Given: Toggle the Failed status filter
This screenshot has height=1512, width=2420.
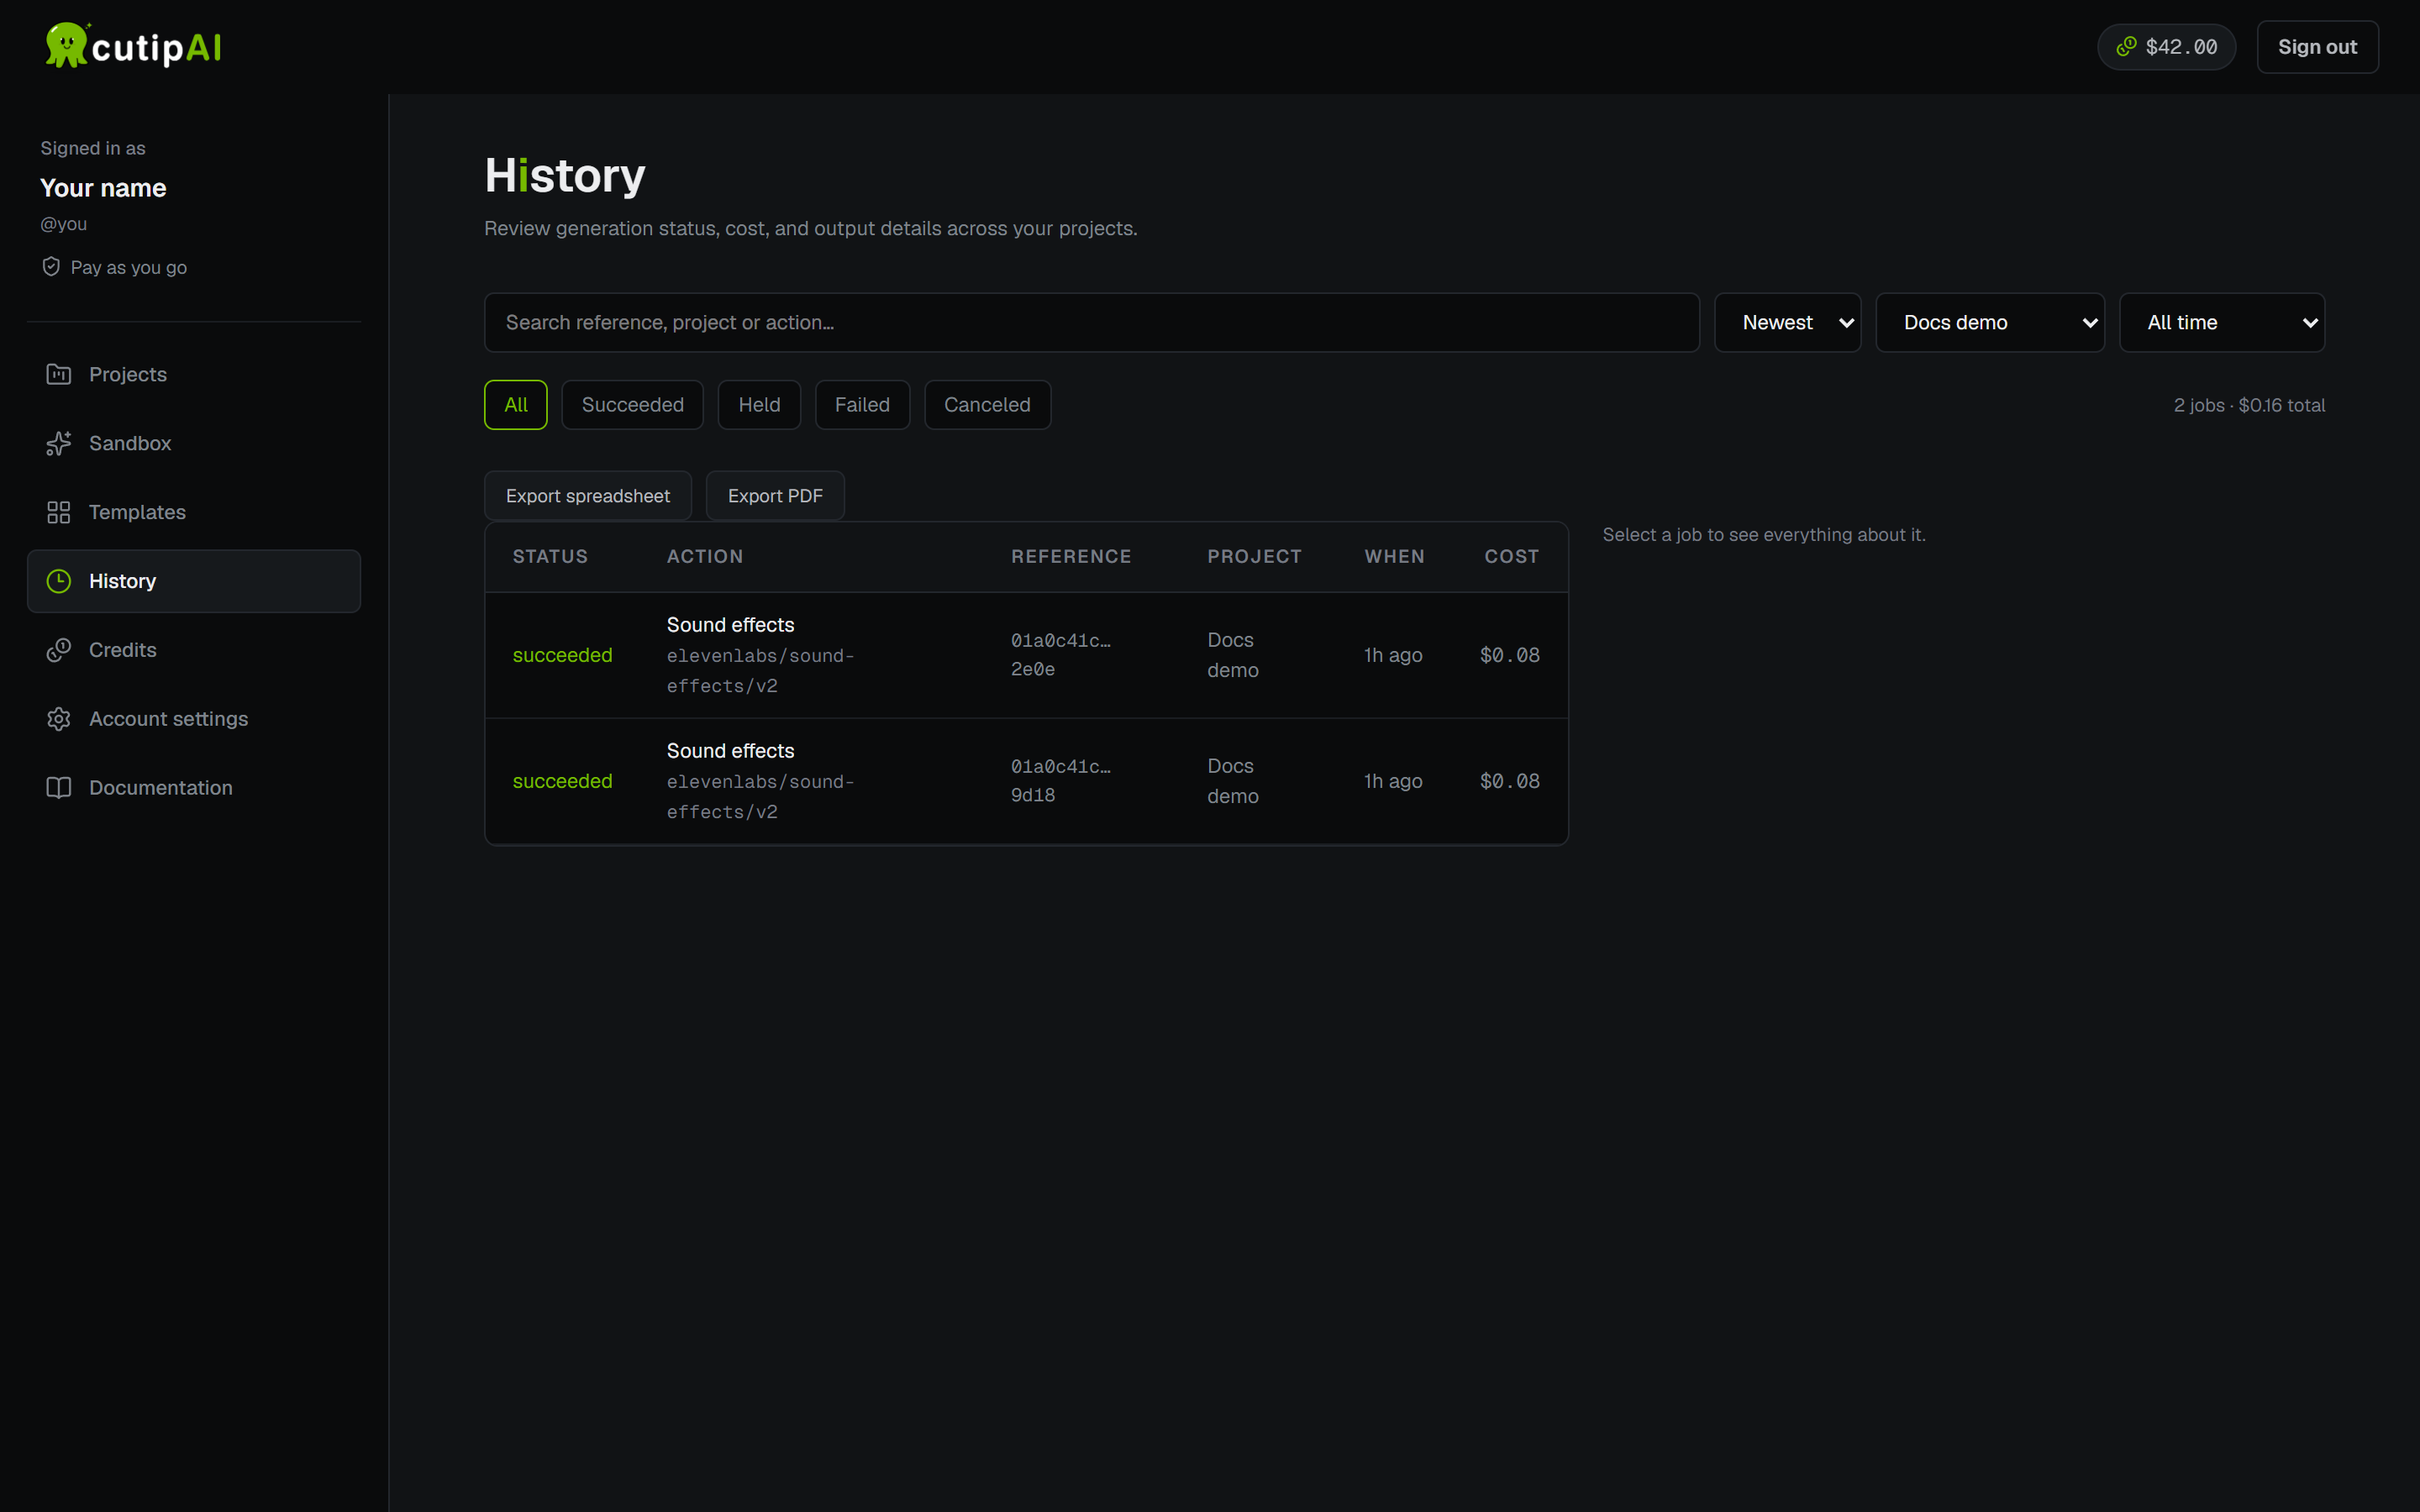Looking at the screenshot, I should tap(862, 405).
